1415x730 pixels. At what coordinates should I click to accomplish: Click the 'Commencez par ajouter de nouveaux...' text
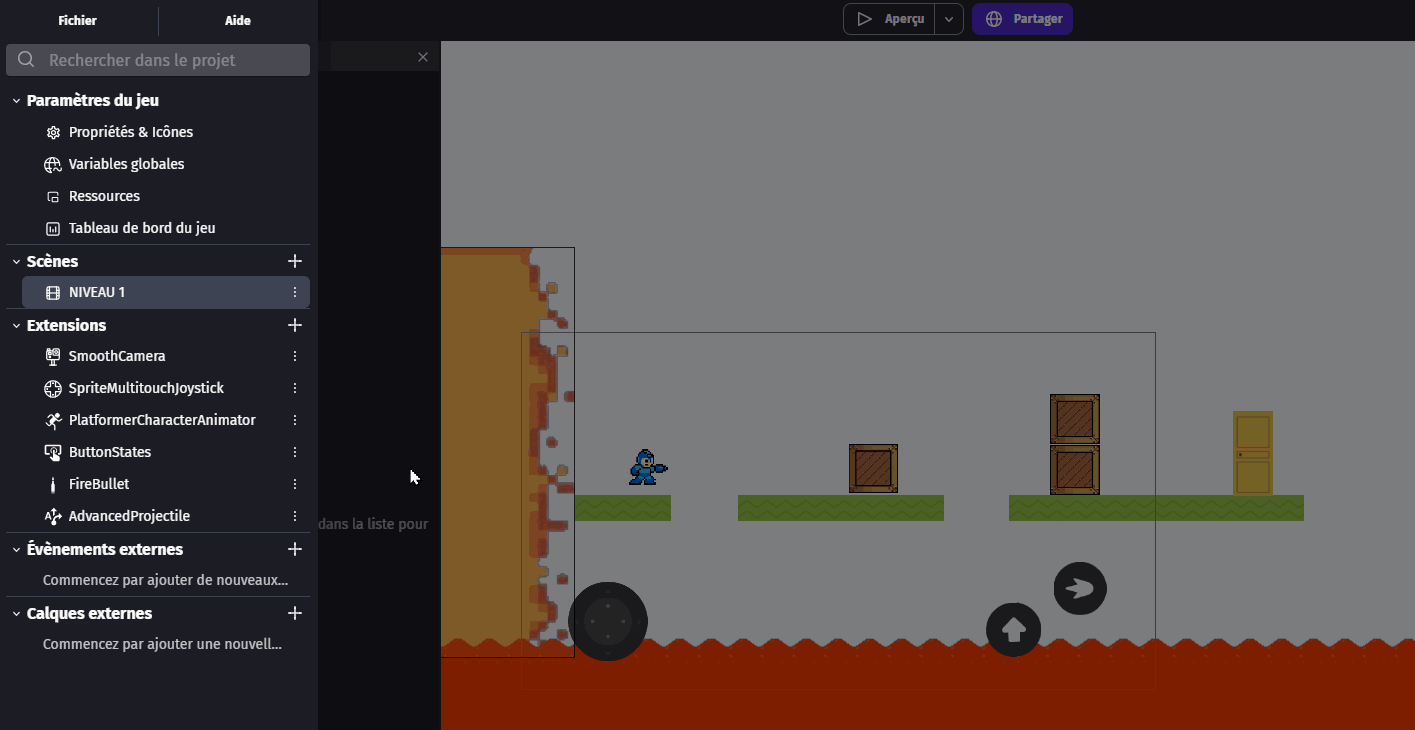(165, 580)
